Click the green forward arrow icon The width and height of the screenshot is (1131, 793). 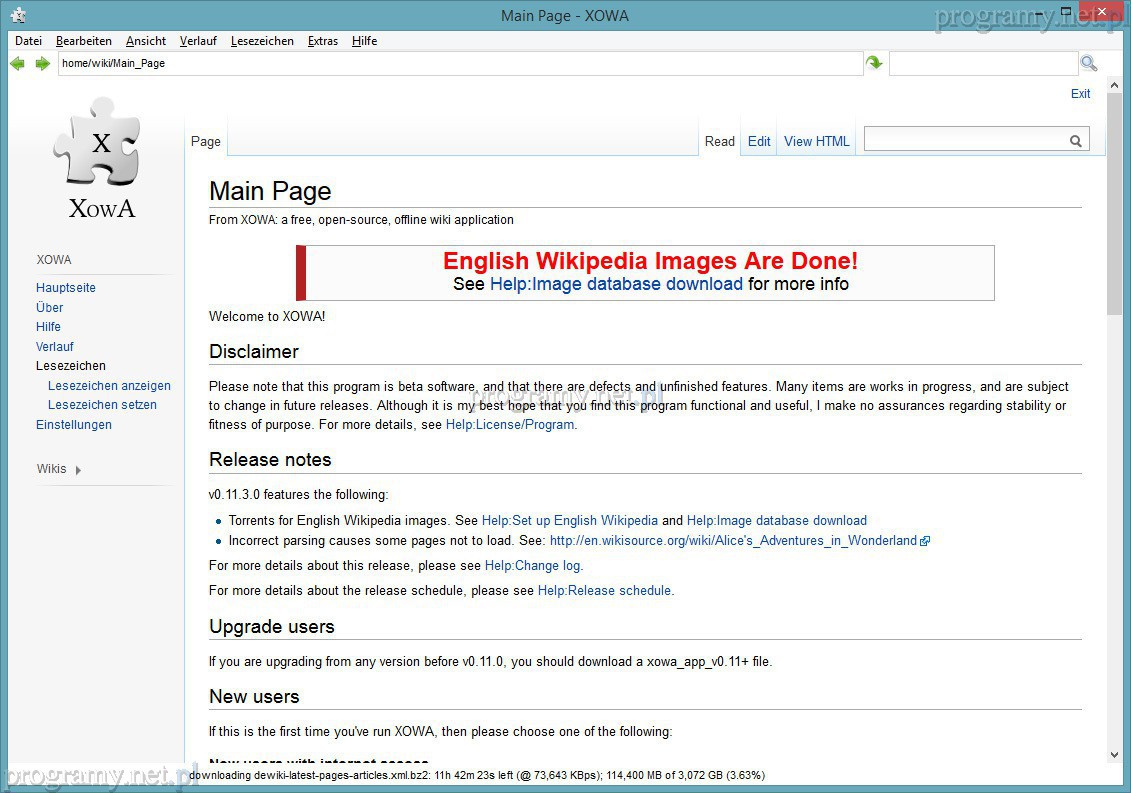(42, 63)
